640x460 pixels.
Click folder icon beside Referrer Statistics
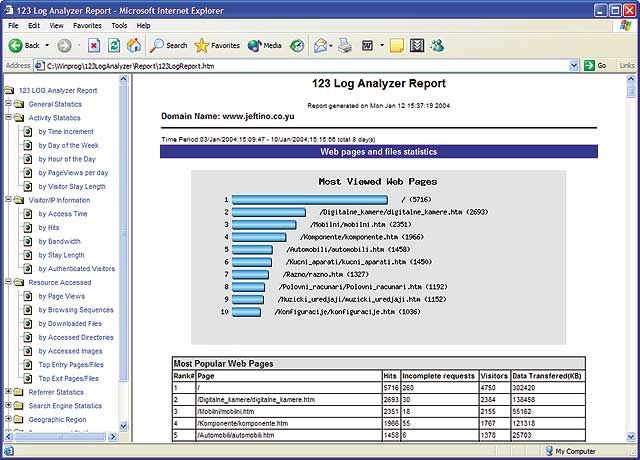click(18, 392)
